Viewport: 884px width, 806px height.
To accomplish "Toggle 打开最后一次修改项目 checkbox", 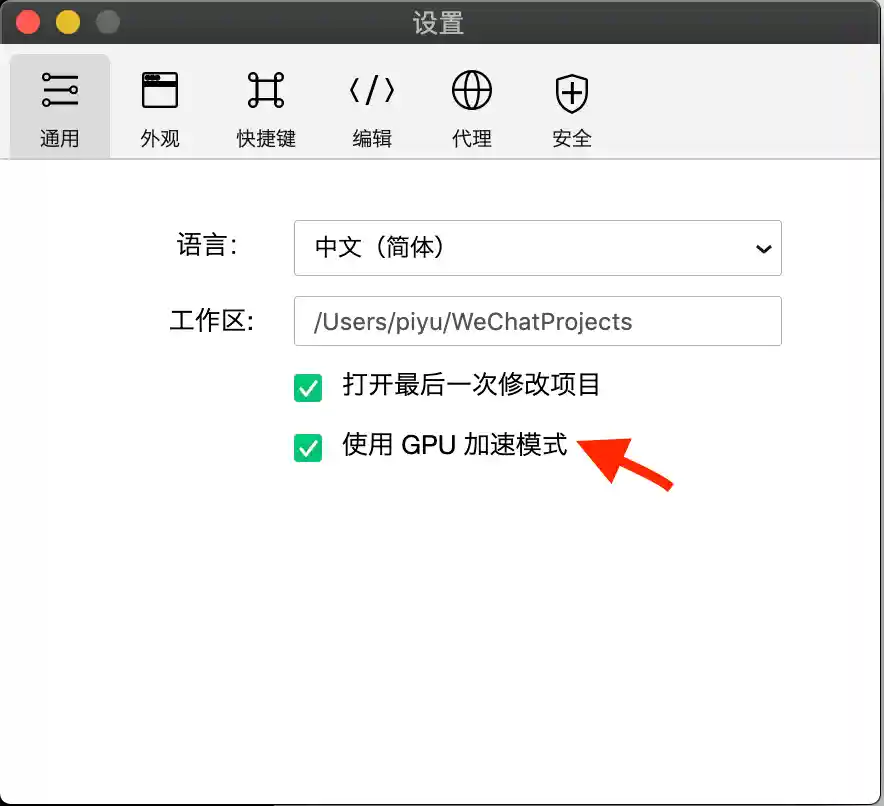I will pos(308,388).
